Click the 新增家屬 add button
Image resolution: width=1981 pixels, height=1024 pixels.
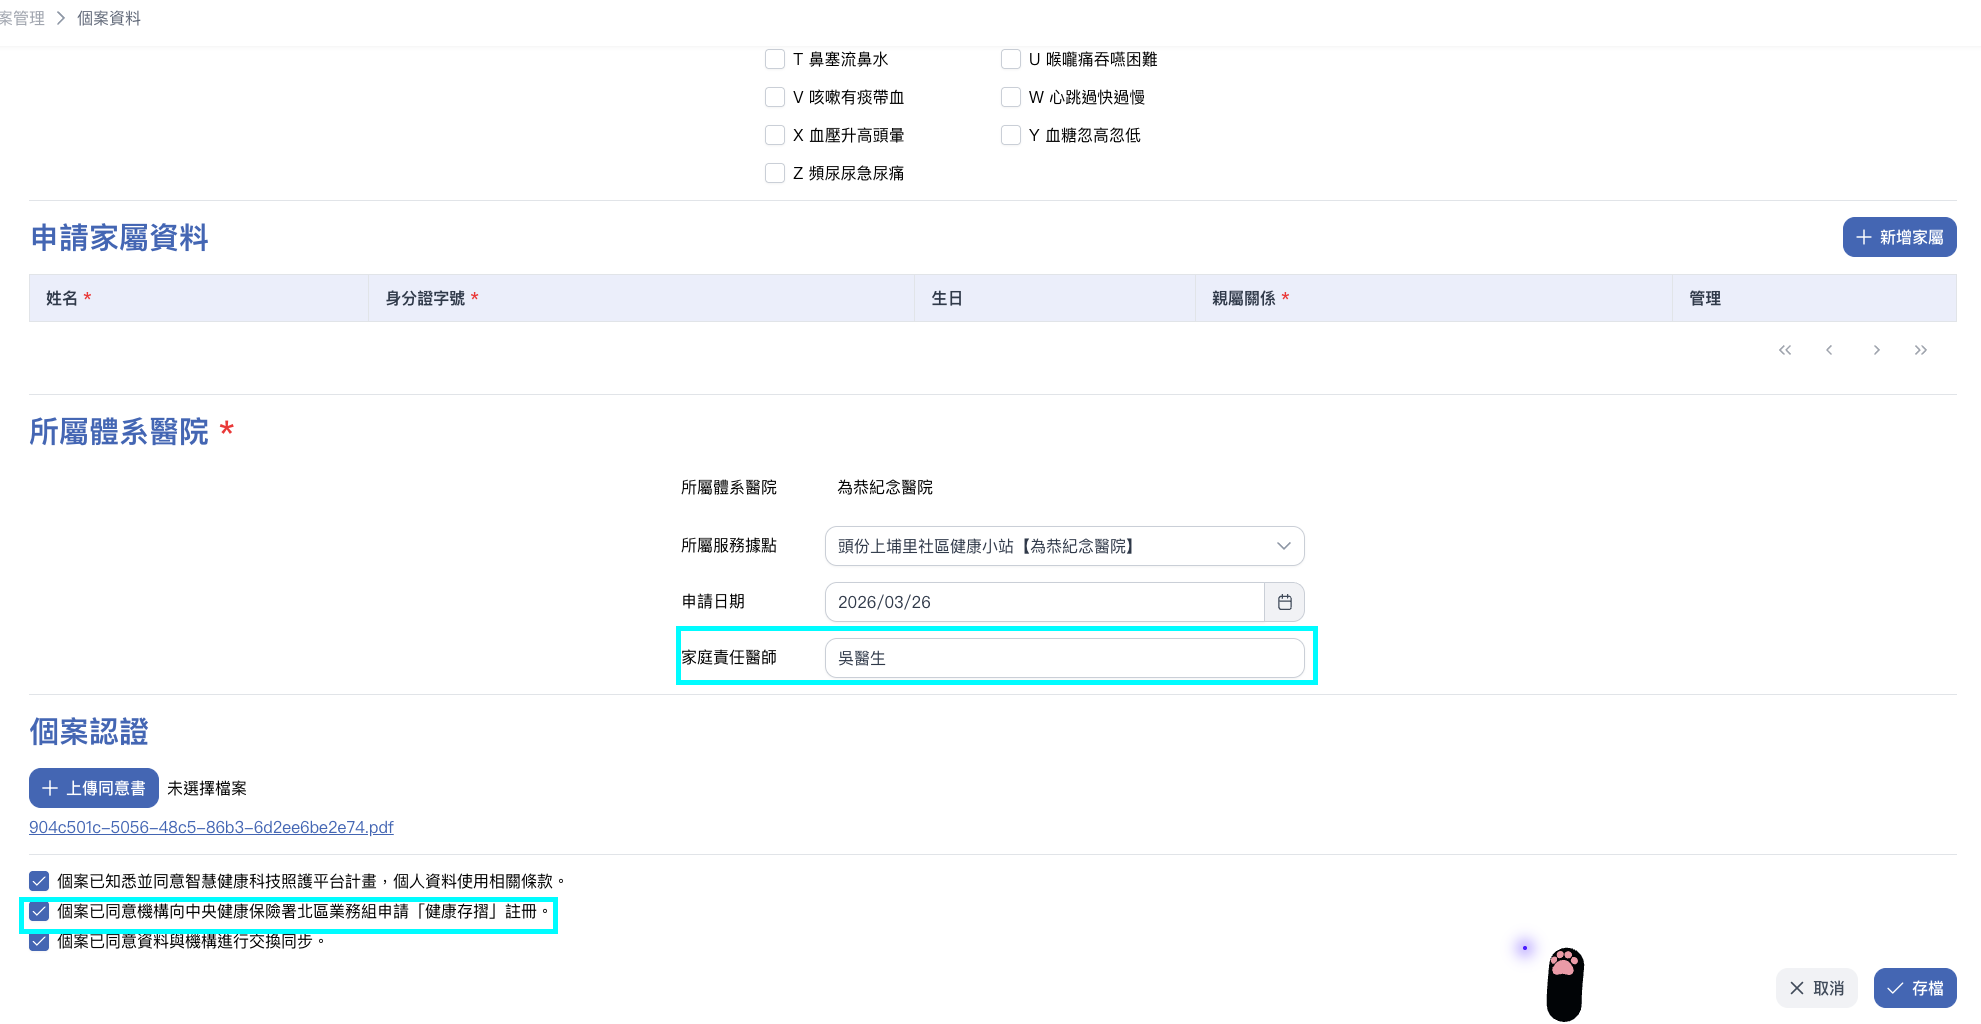tap(1899, 237)
